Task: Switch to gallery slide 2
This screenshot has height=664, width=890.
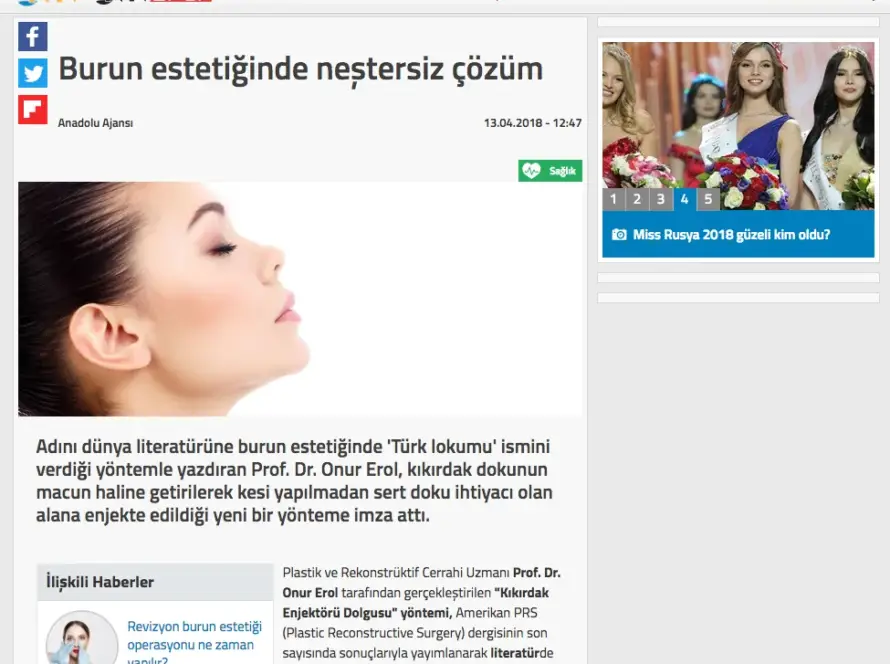Action: point(637,199)
